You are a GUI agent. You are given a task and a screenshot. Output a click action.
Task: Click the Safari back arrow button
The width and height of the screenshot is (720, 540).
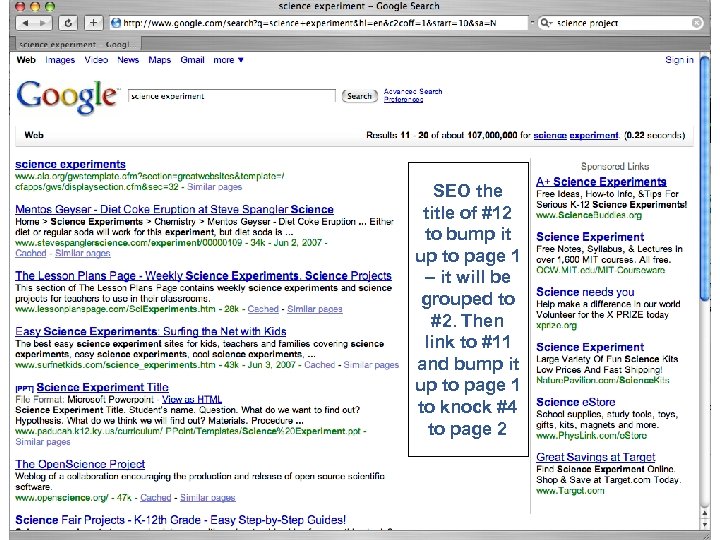tap(25, 23)
